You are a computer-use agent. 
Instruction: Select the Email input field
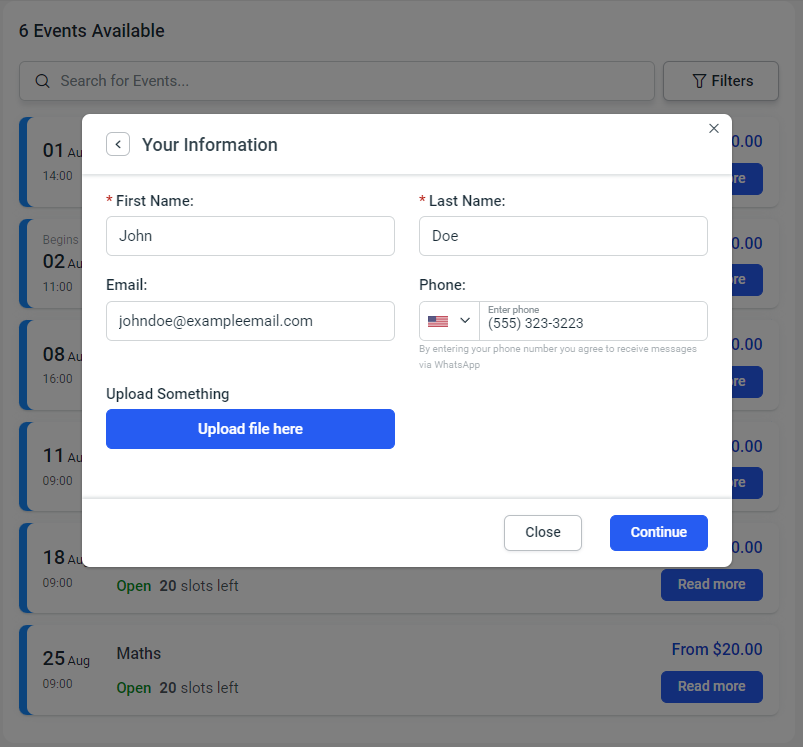[250, 321]
